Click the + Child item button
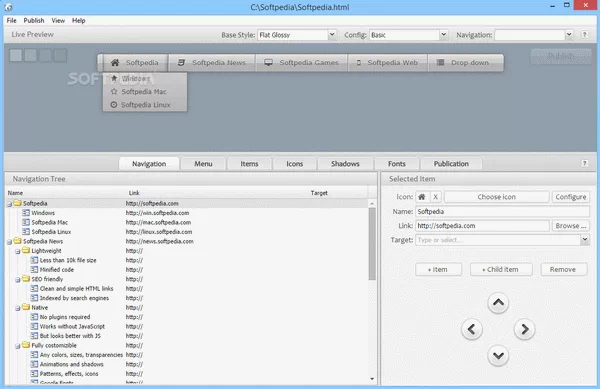 (501, 269)
